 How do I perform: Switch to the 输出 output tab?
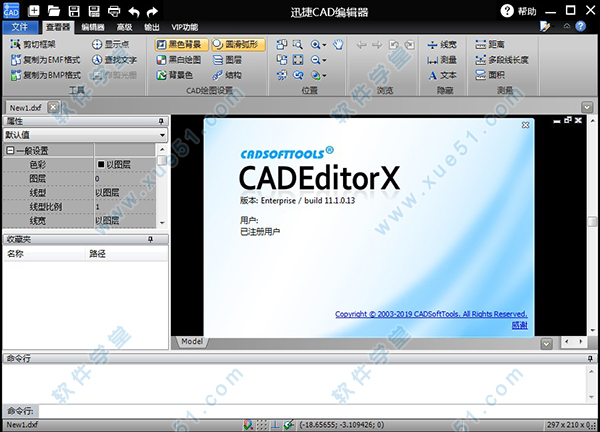(x=152, y=27)
